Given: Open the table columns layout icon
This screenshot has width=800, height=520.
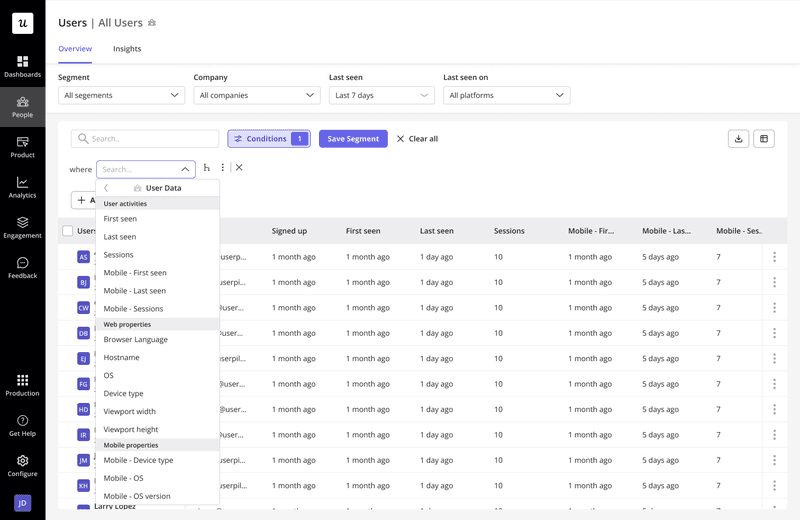Looking at the screenshot, I should point(764,139).
